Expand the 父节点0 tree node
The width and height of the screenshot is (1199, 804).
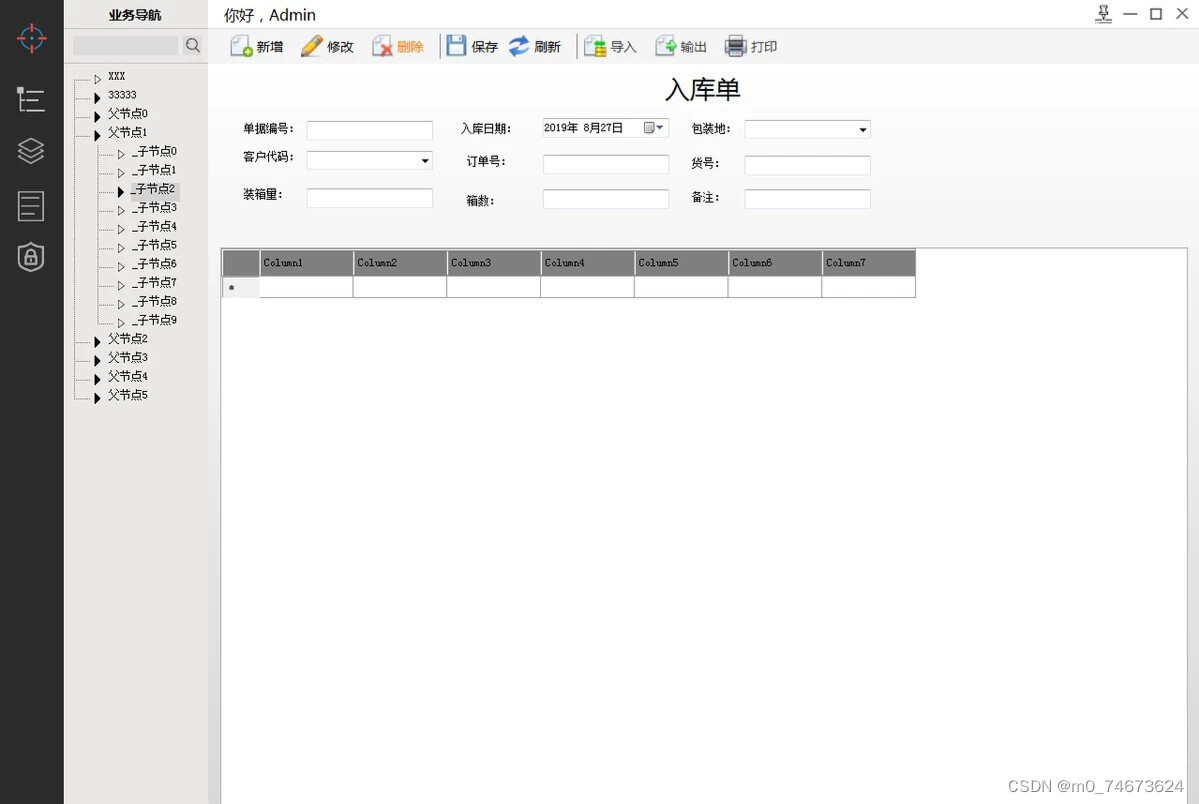point(97,116)
